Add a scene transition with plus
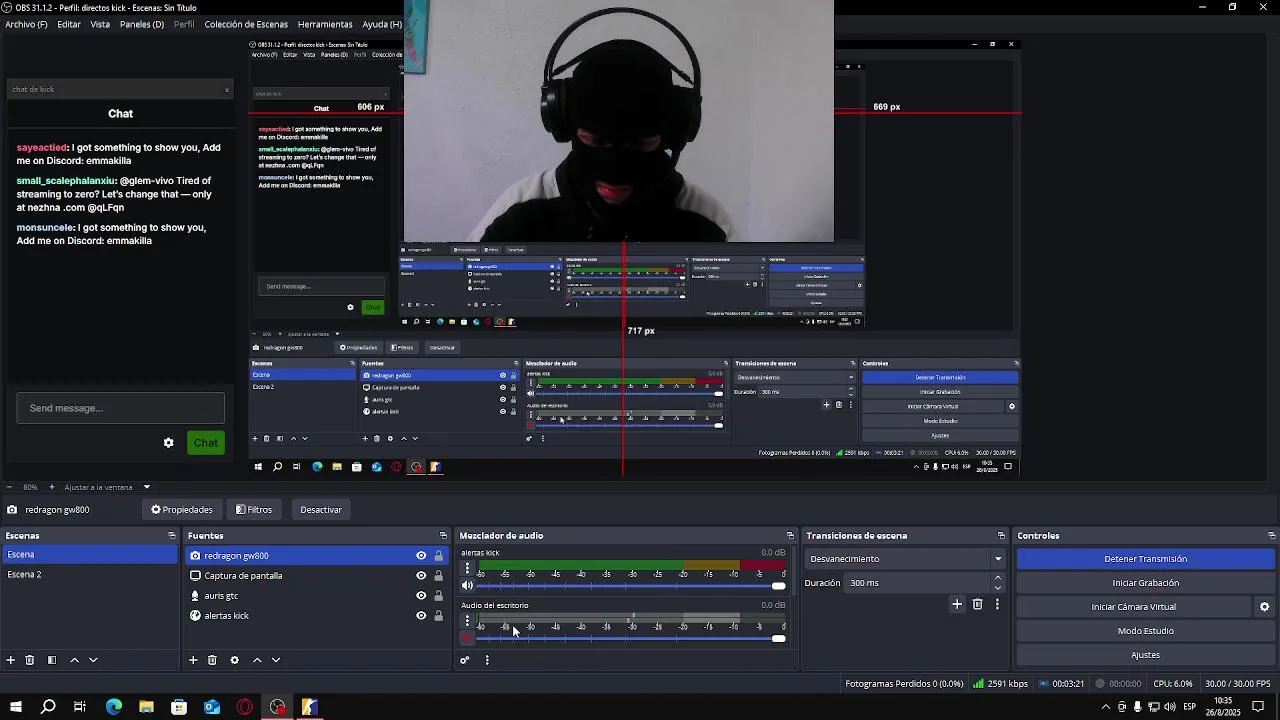 [957, 604]
